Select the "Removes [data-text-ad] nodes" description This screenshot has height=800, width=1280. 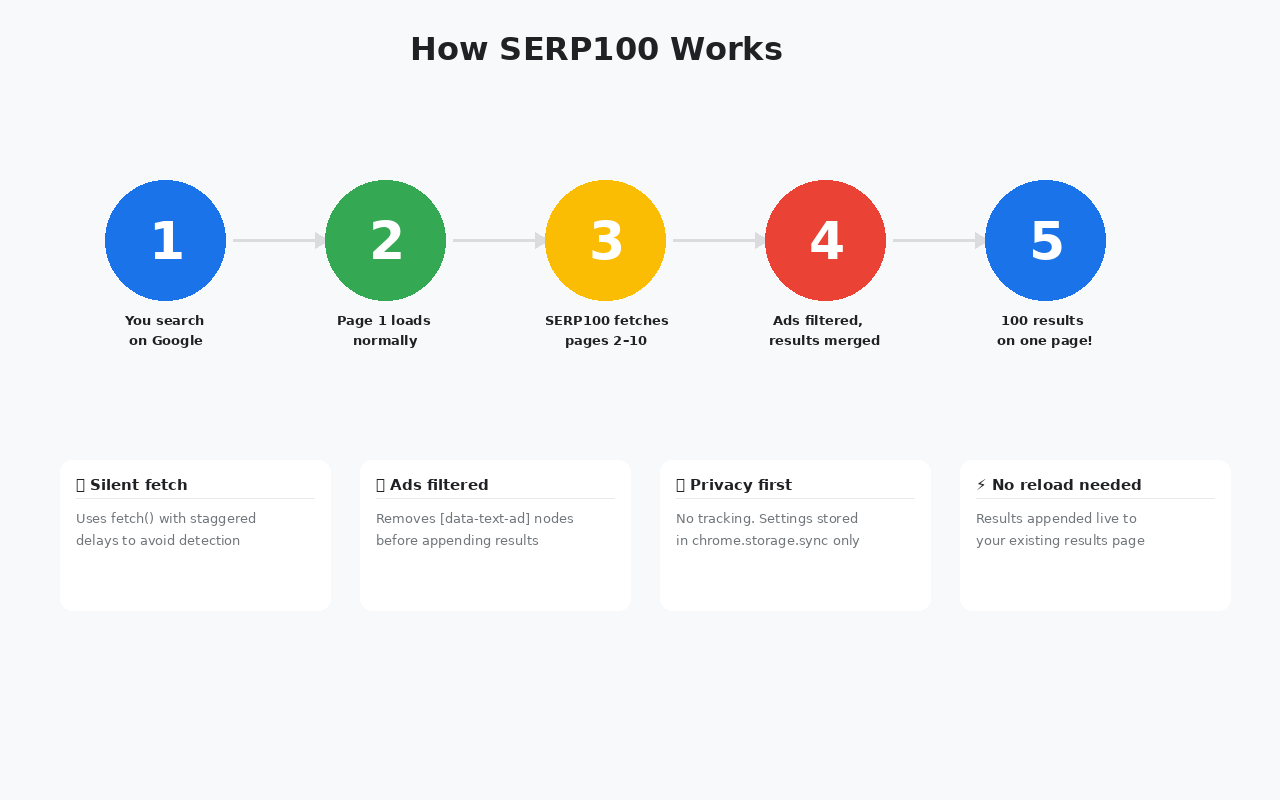pos(475,530)
